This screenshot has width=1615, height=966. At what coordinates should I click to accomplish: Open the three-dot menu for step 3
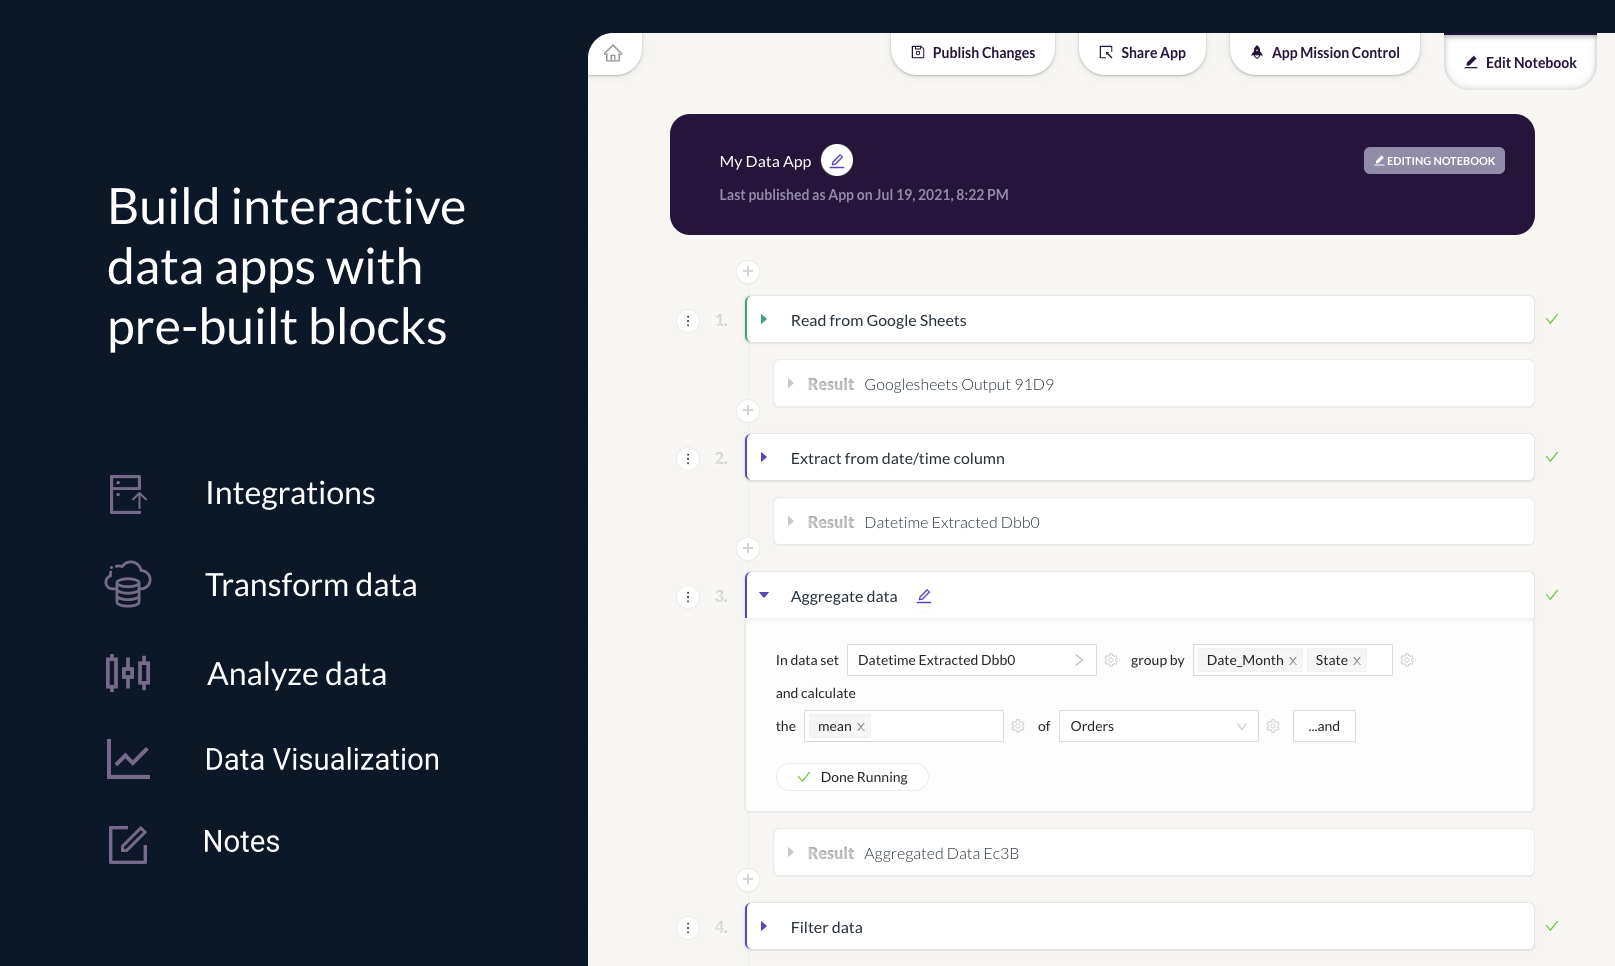point(688,597)
